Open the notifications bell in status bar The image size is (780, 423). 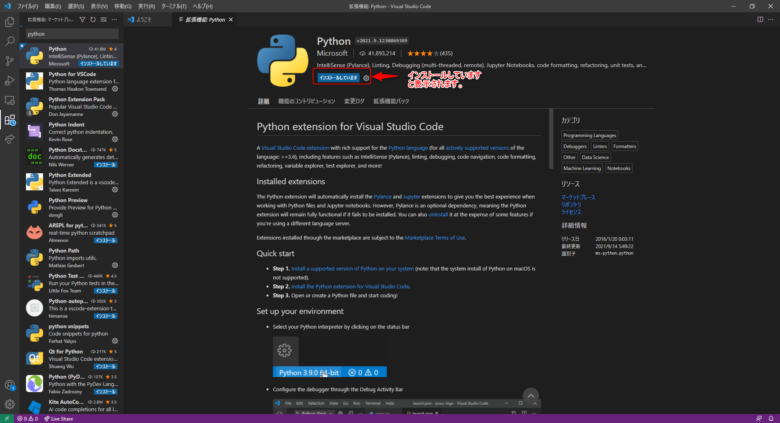[x=771, y=419]
